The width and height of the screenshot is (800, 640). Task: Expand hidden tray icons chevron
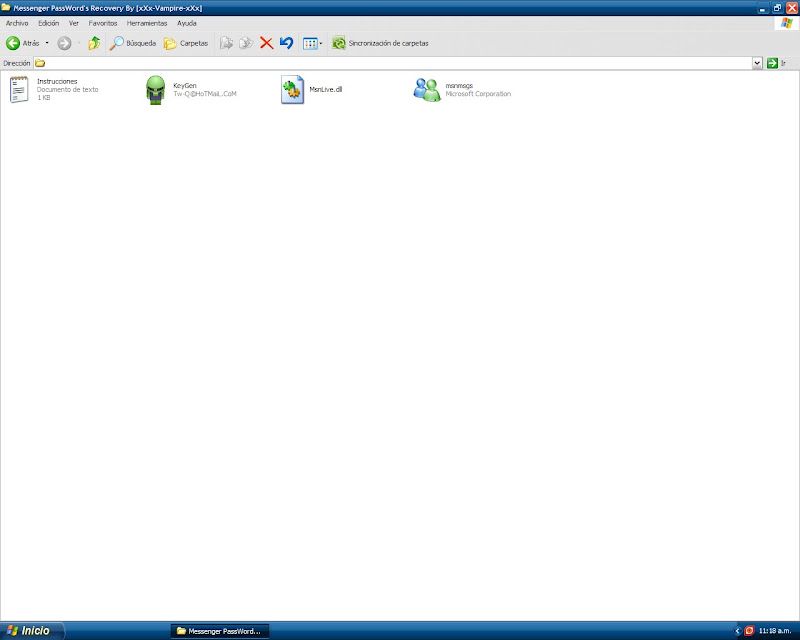[x=737, y=631]
